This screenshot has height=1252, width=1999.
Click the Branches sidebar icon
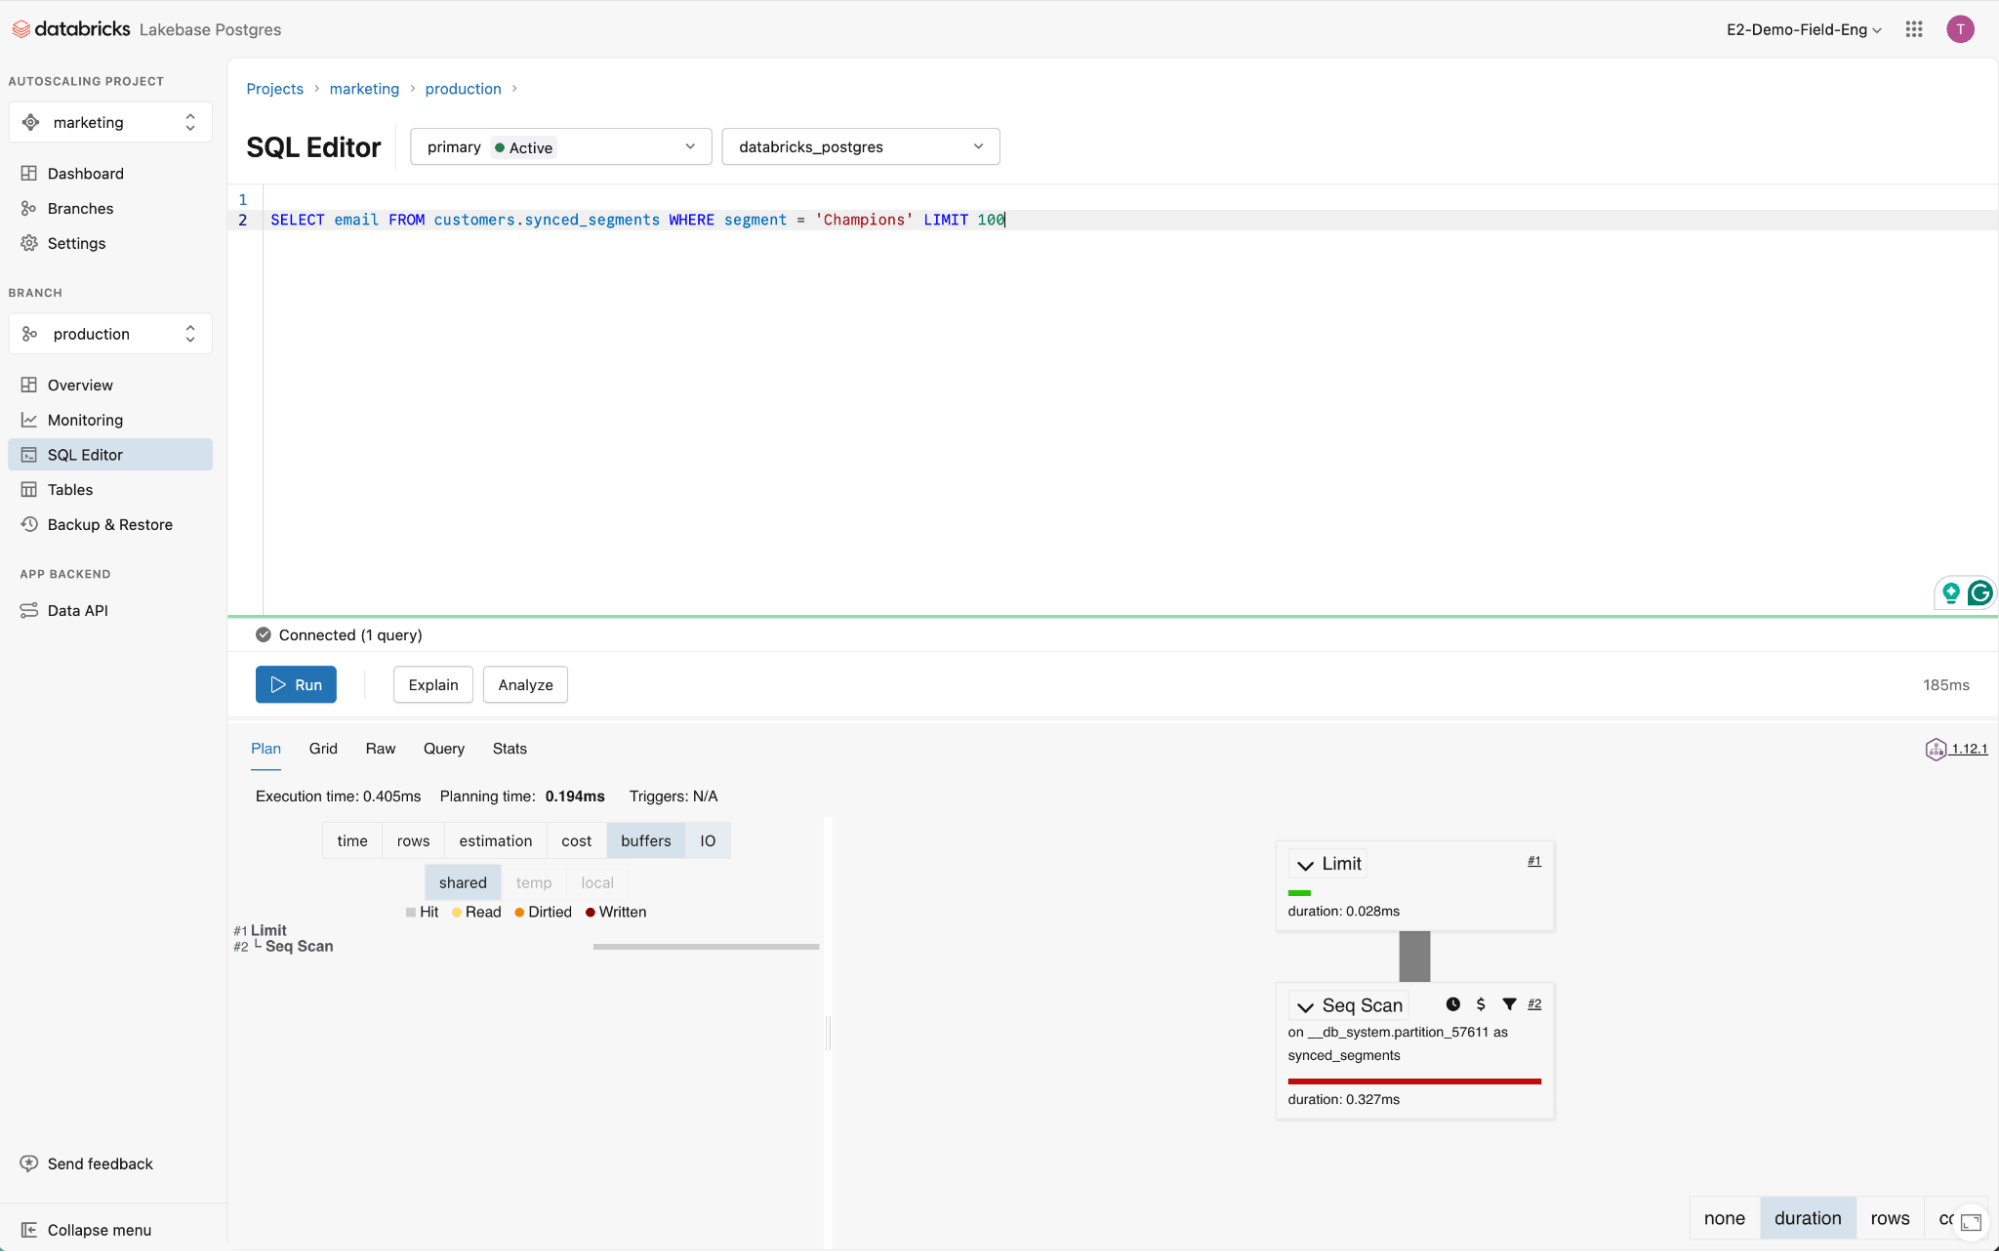tap(29, 208)
